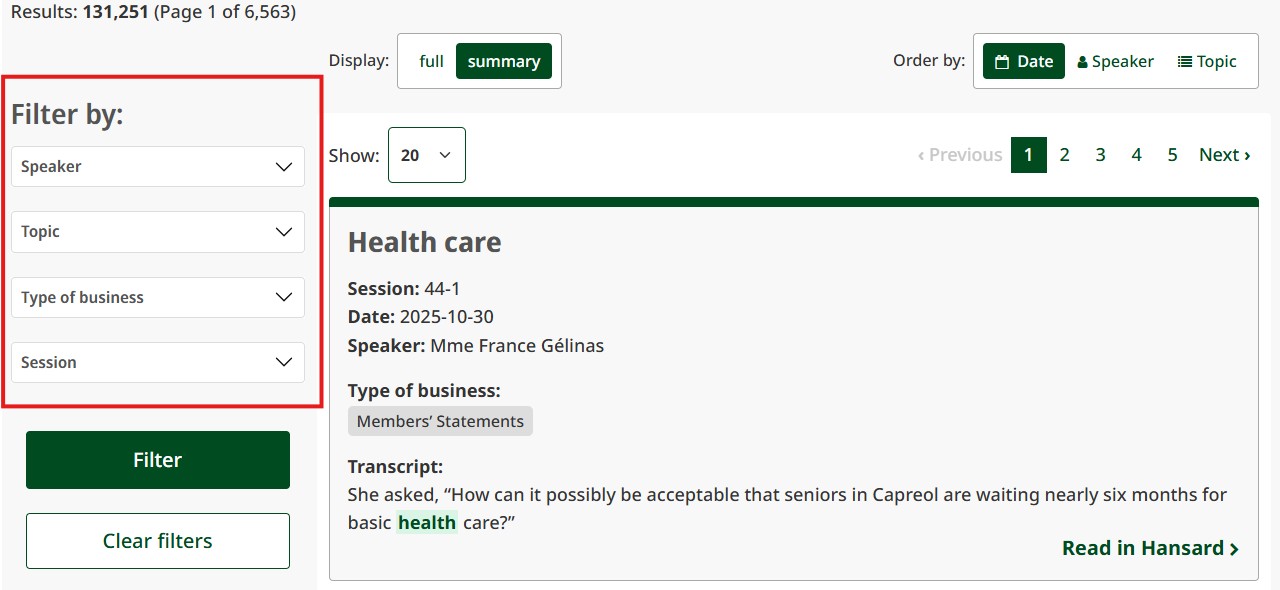The image size is (1280, 590).
Task: Expand the Session filter section
Action: click(x=157, y=362)
